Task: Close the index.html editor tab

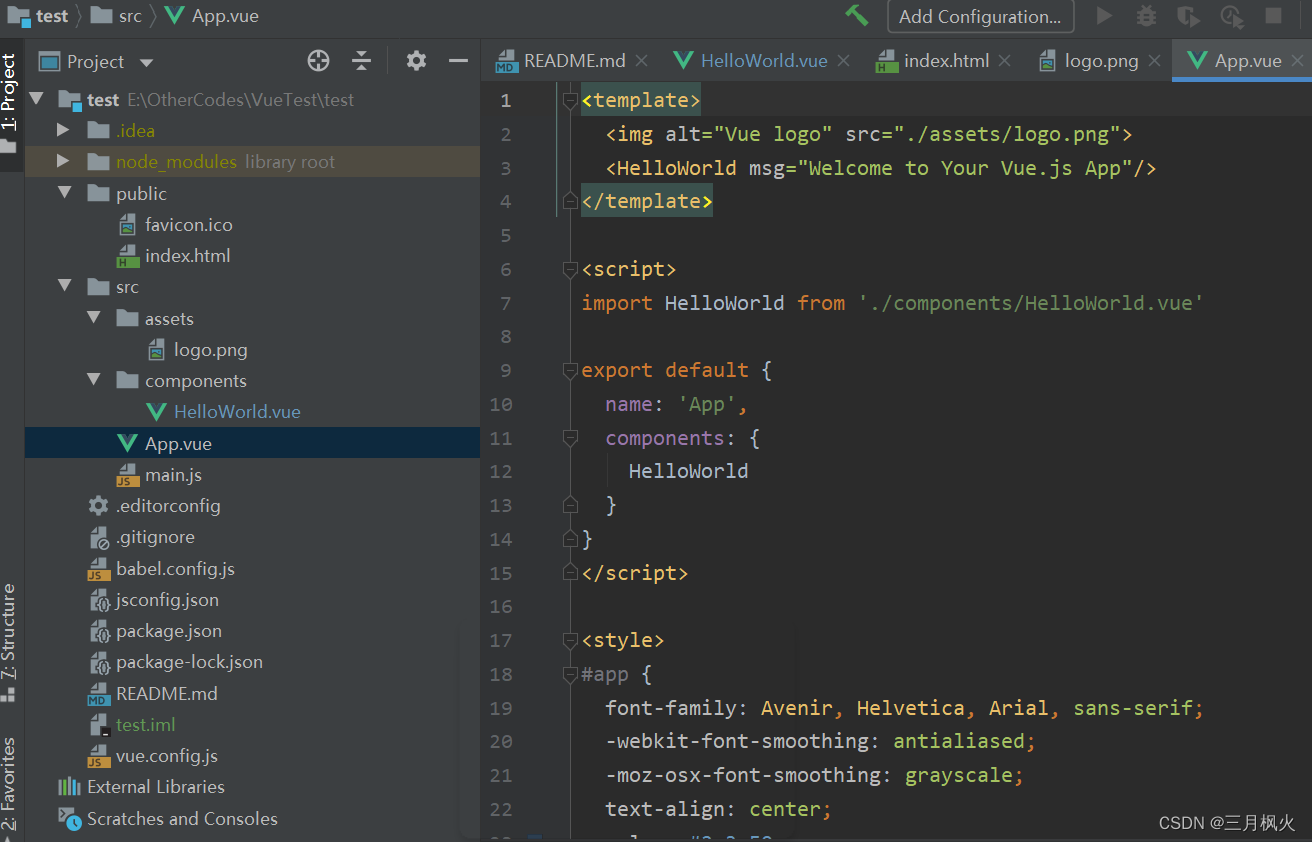Action: pyautogui.click(x=1005, y=61)
